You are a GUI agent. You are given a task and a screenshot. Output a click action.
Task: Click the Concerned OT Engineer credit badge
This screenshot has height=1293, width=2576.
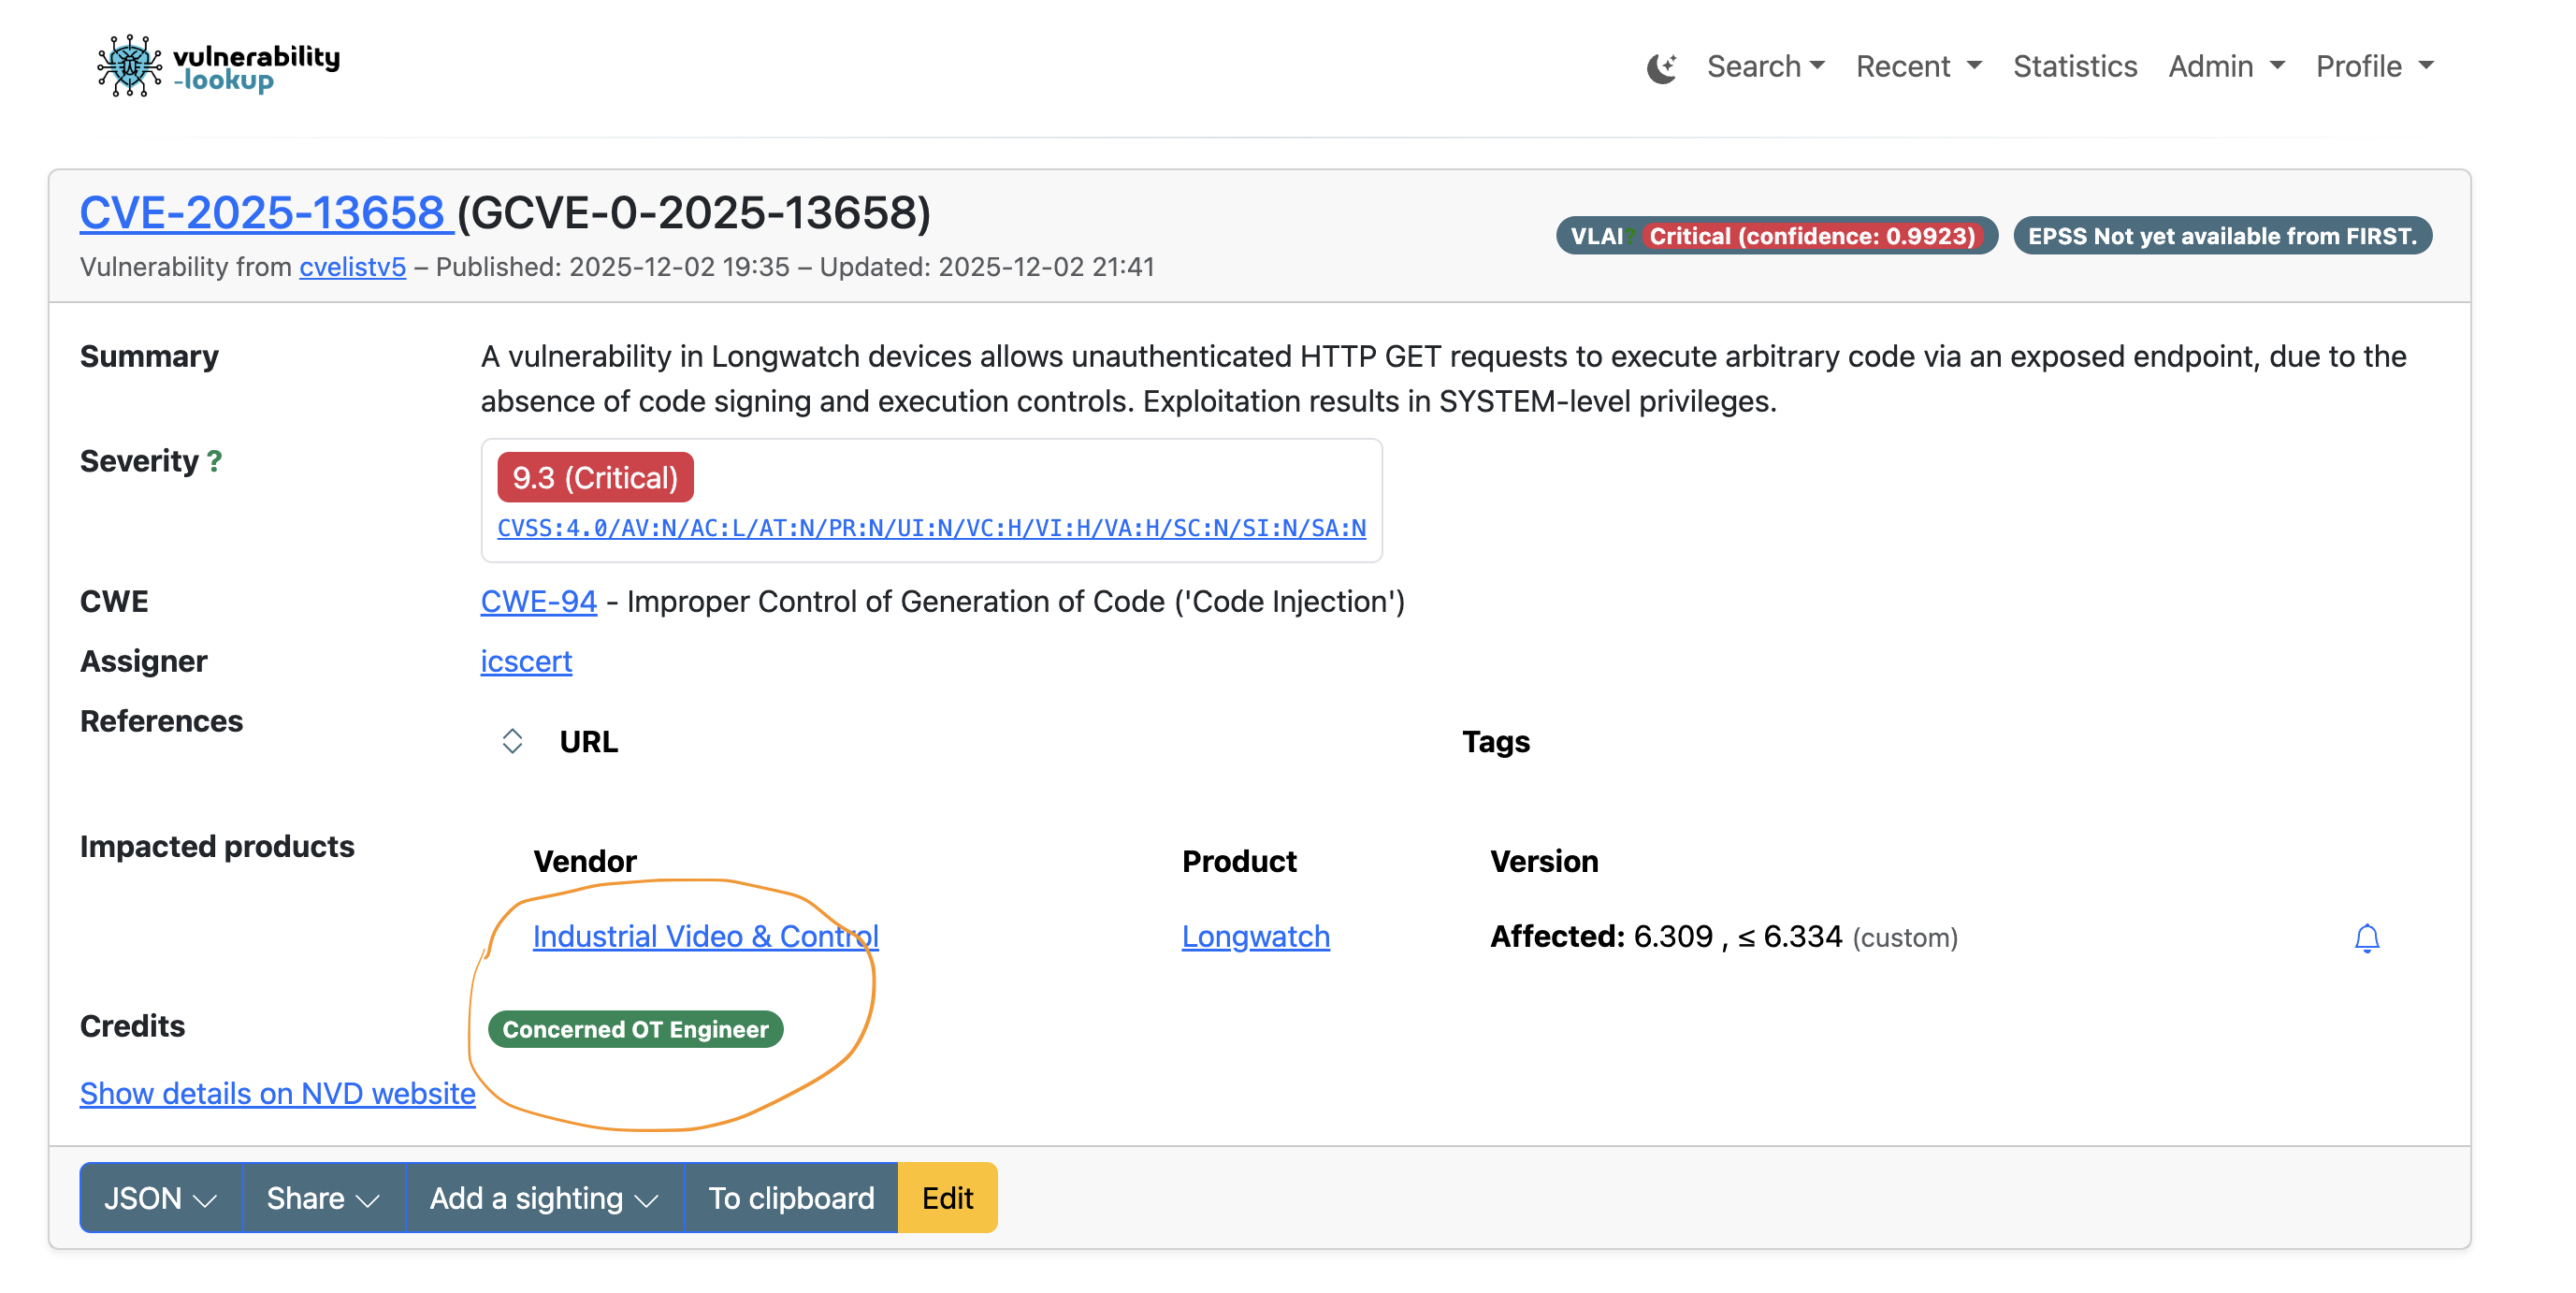(x=635, y=1029)
